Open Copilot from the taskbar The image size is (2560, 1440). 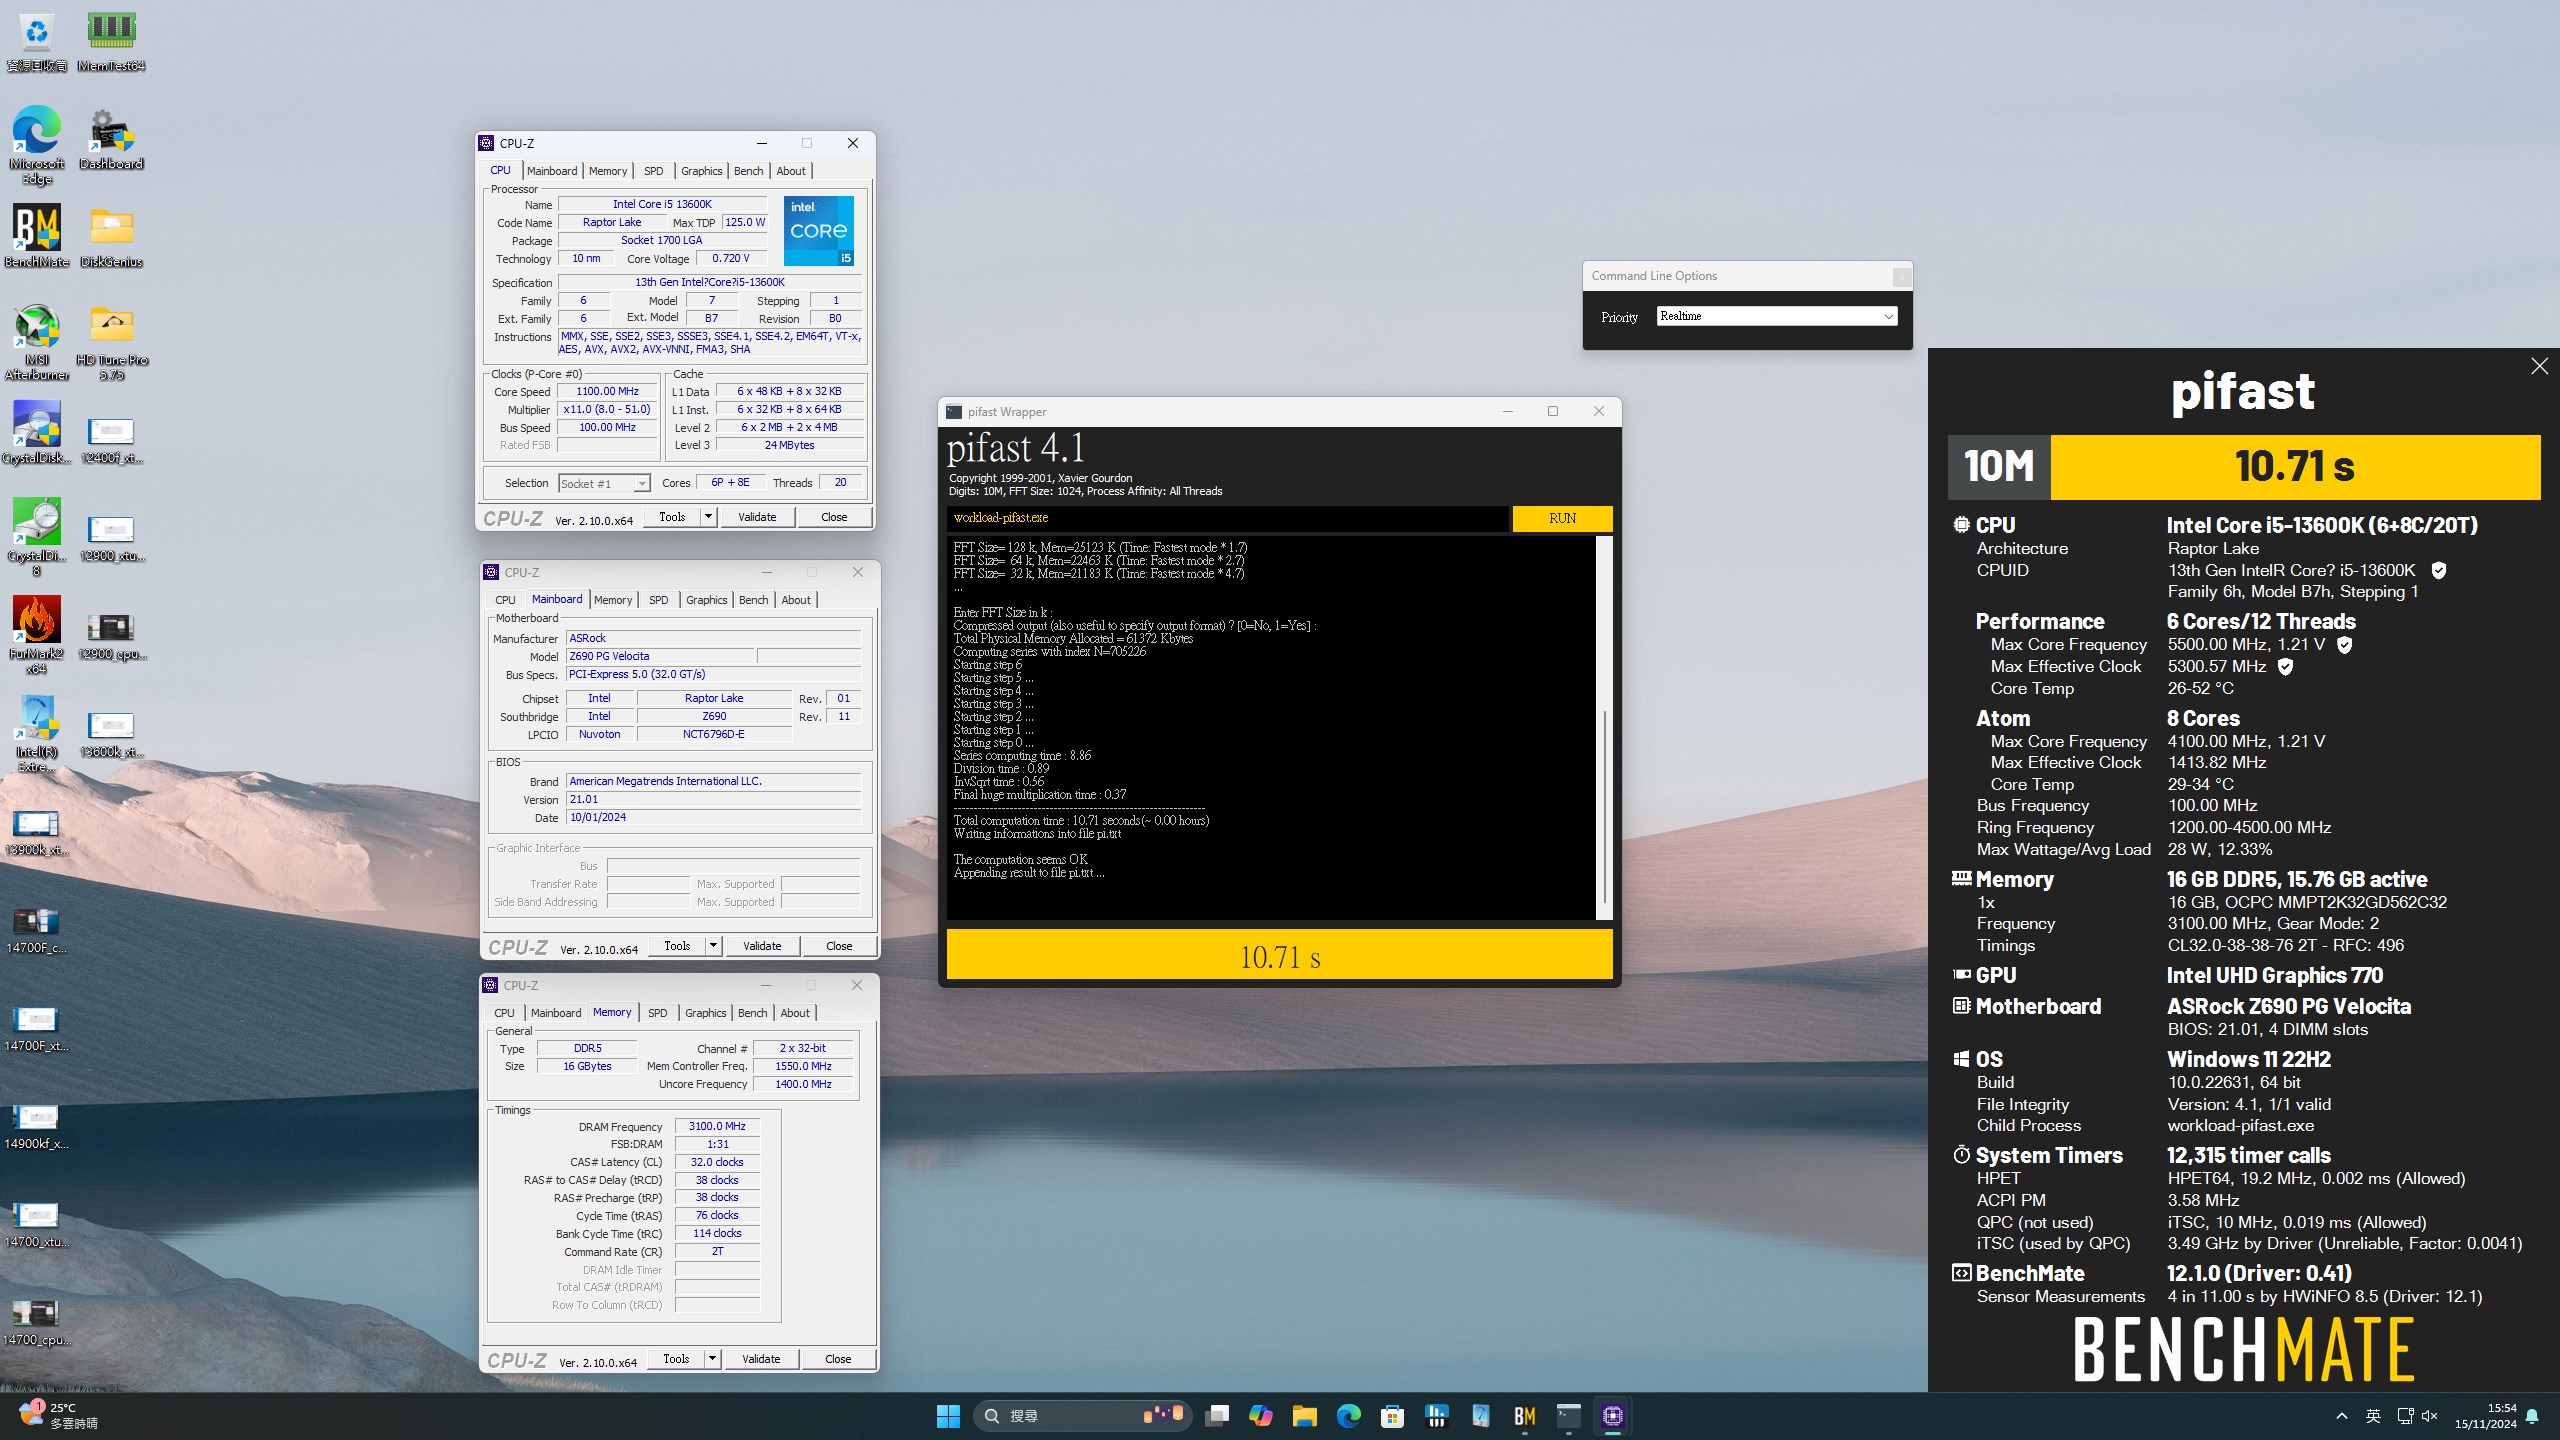click(1260, 1416)
